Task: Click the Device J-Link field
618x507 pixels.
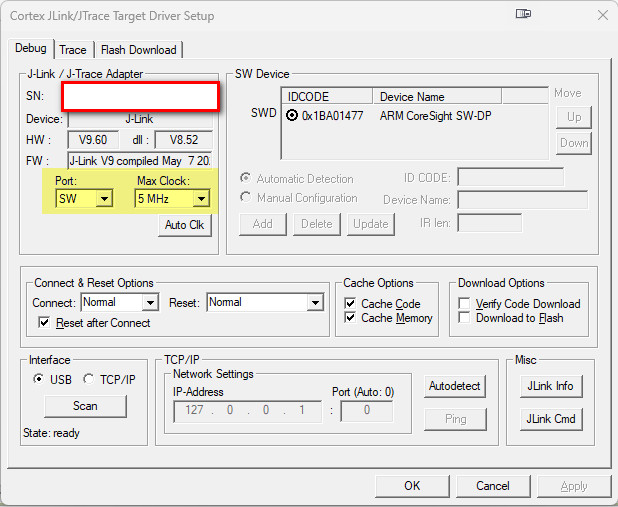Action: pyautogui.click(x=140, y=119)
